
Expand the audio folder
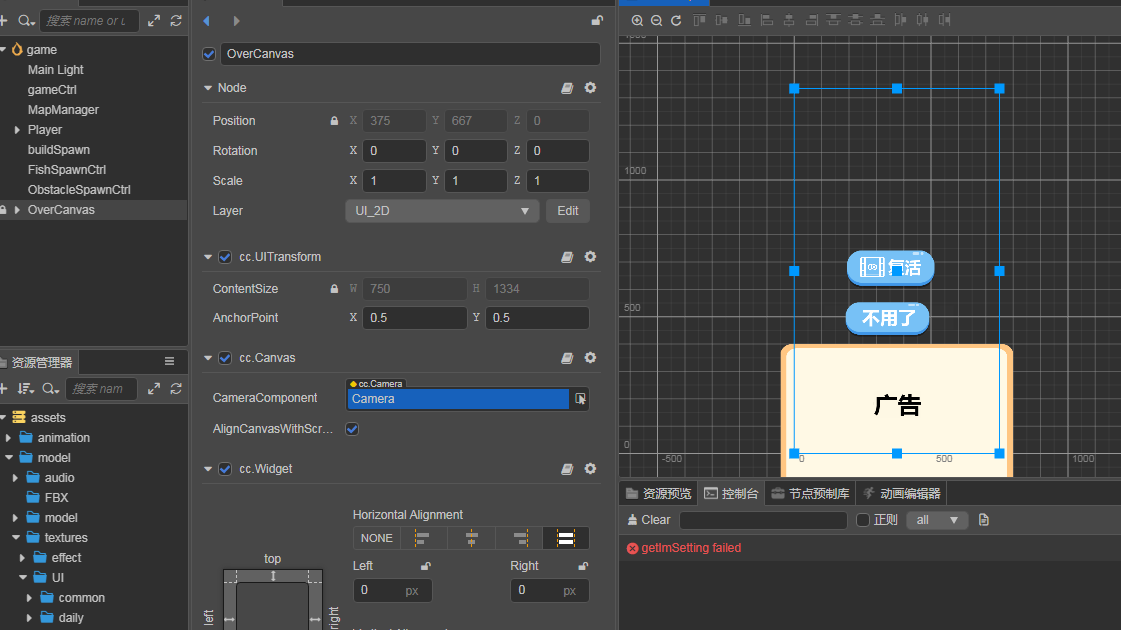point(15,478)
